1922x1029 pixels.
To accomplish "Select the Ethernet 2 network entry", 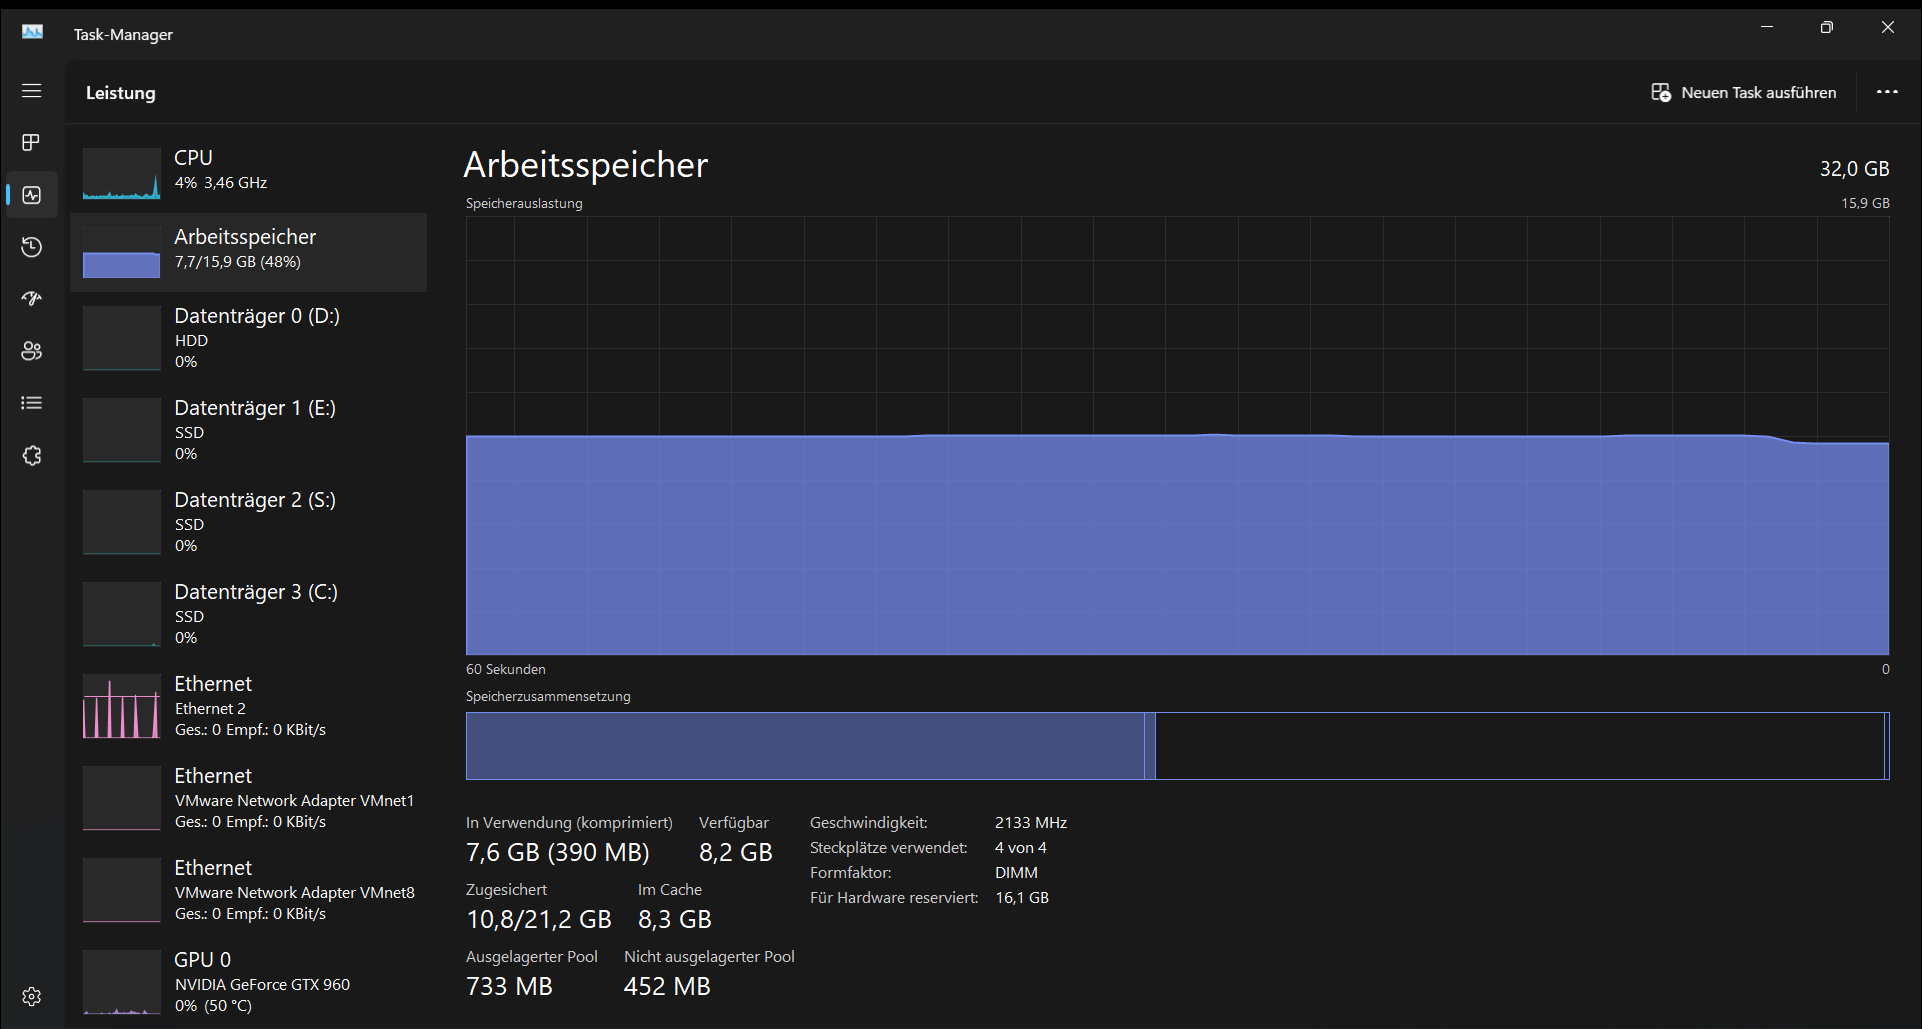I will pyautogui.click(x=248, y=706).
